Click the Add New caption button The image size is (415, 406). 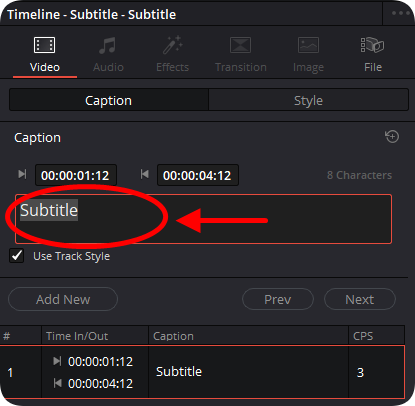[x=63, y=299]
